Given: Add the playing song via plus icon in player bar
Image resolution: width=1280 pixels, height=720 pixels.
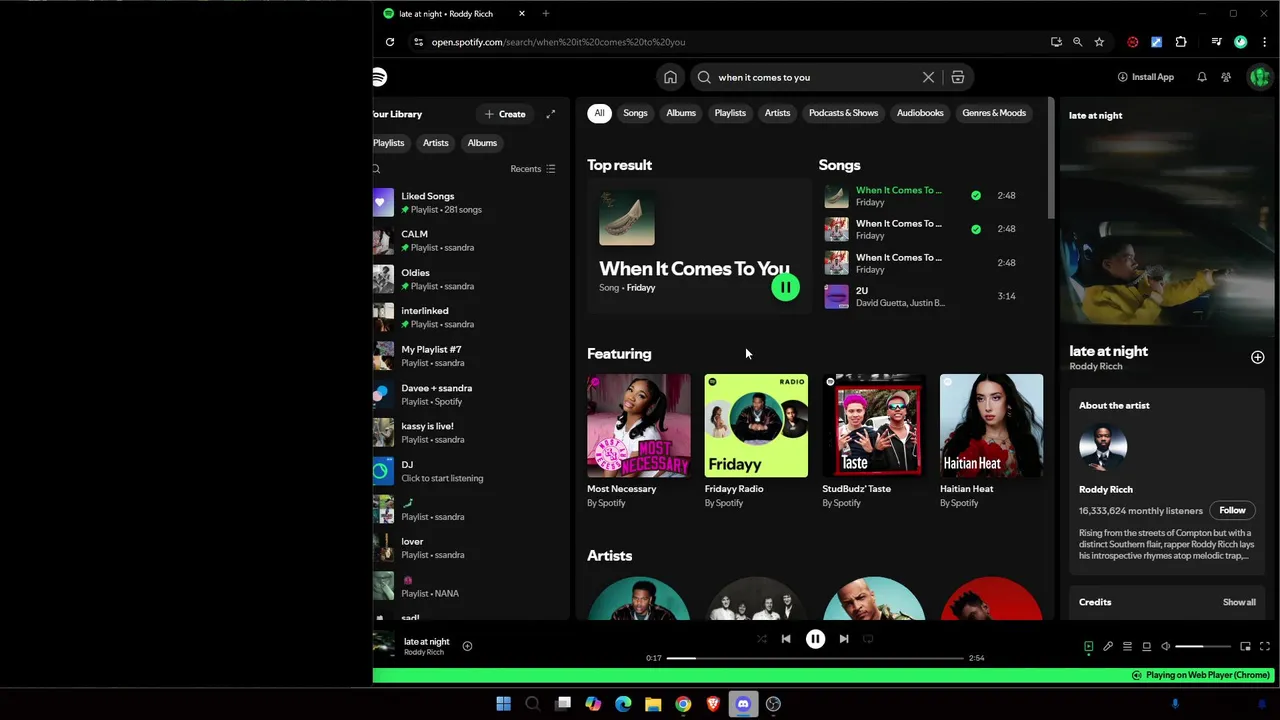Looking at the screenshot, I should click(467, 646).
